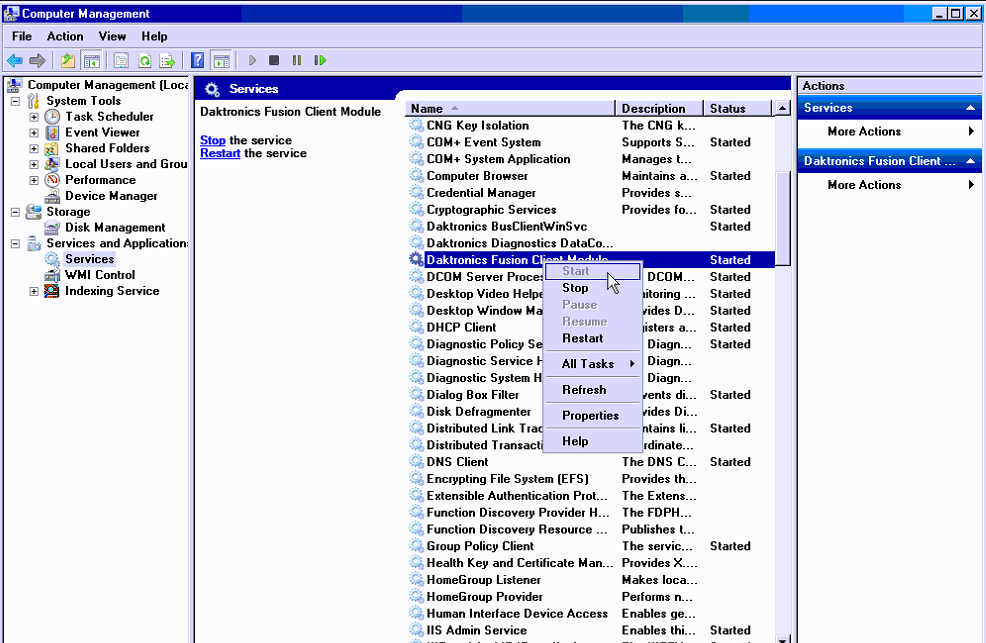986x643 pixels.
Task: Click the Restart the service link
Action: tap(219, 153)
